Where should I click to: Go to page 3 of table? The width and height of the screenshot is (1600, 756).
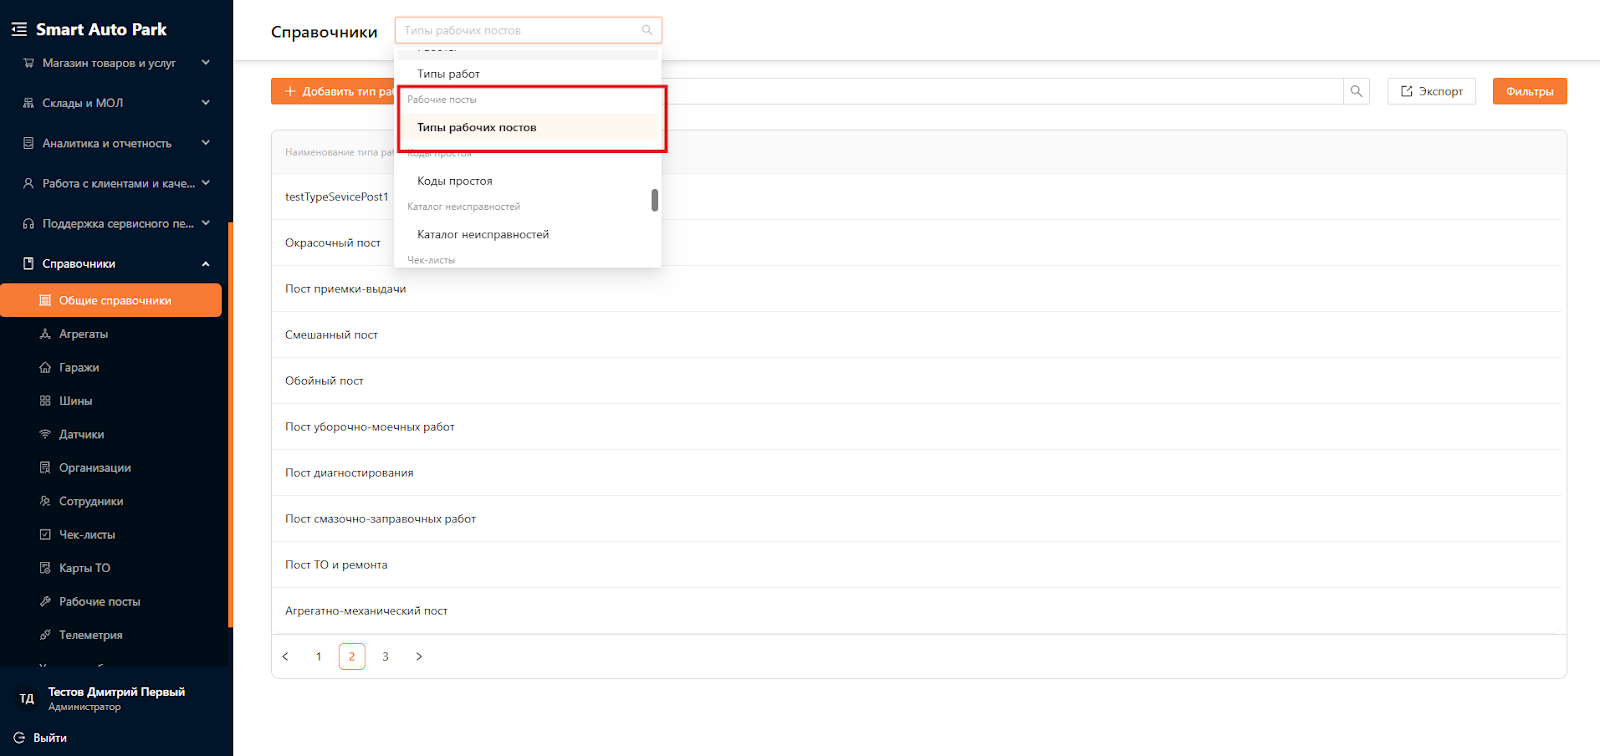coord(385,657)
